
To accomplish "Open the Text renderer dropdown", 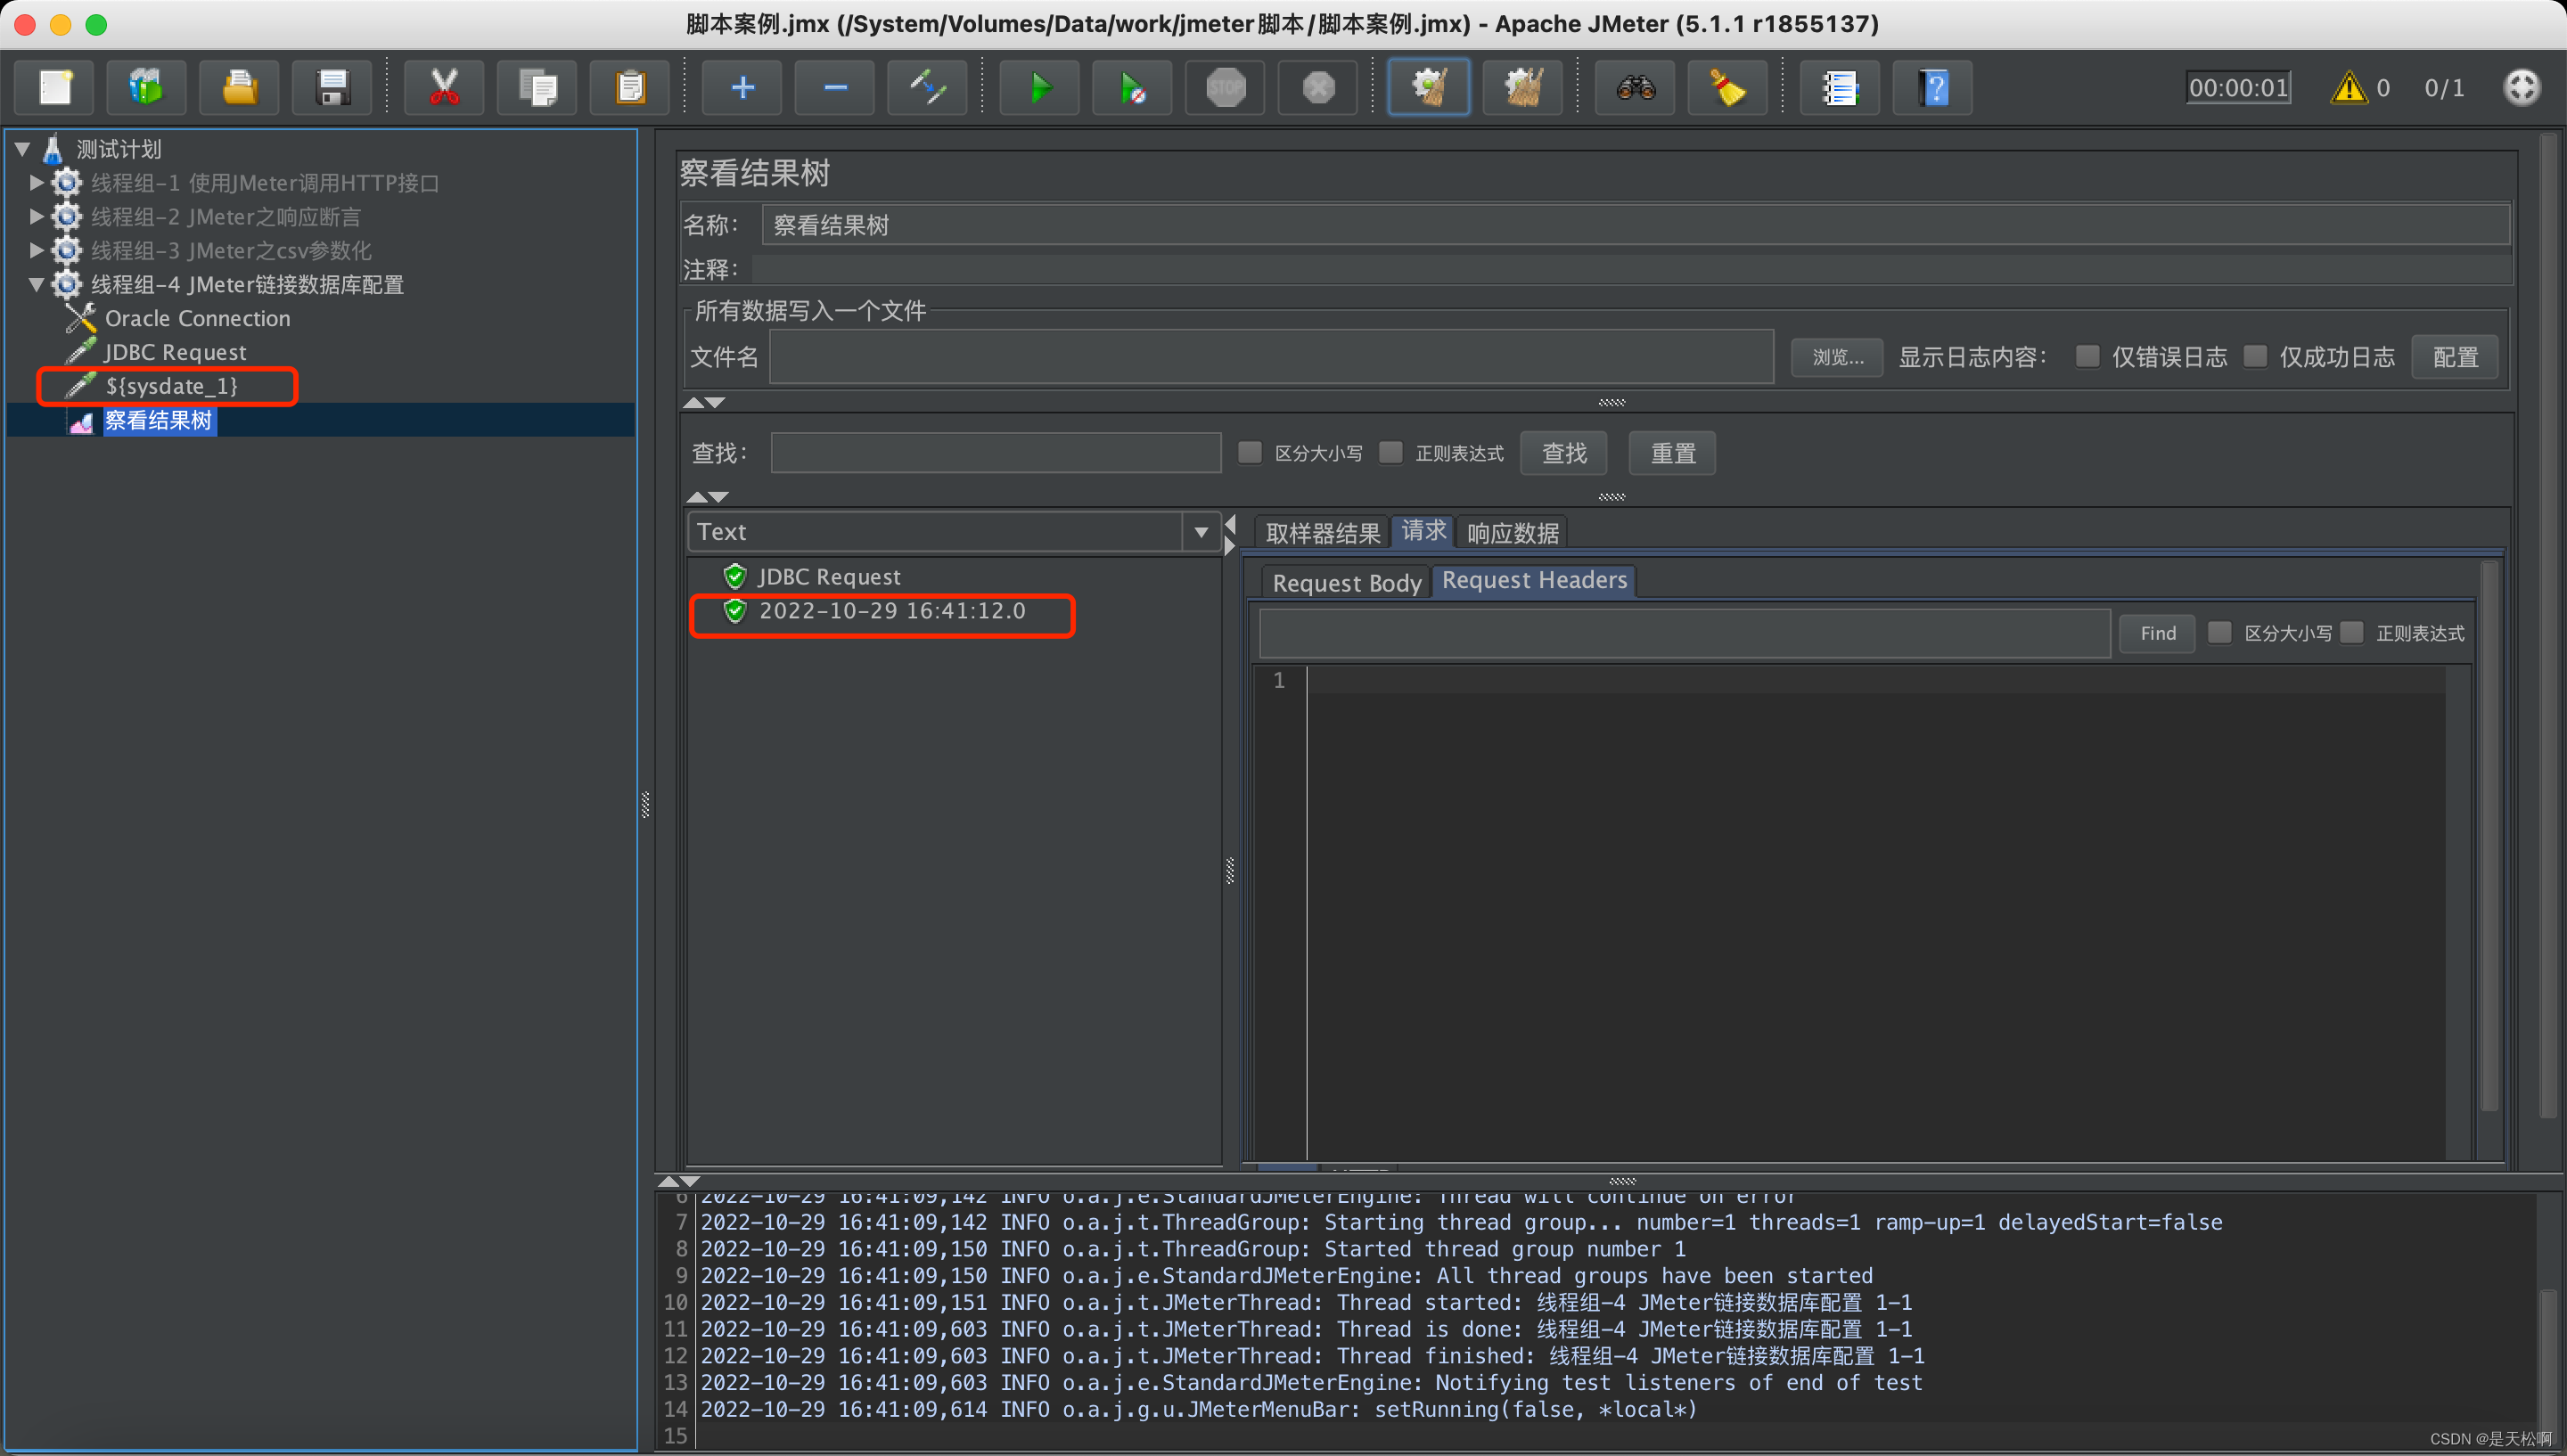I will point(1201,532).
